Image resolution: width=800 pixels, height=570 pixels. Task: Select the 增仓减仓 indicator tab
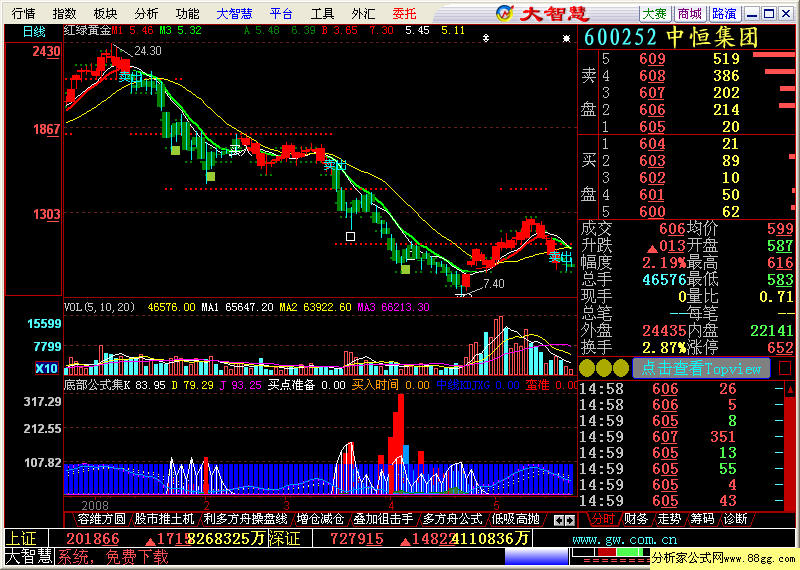click(x=320, y=519)
